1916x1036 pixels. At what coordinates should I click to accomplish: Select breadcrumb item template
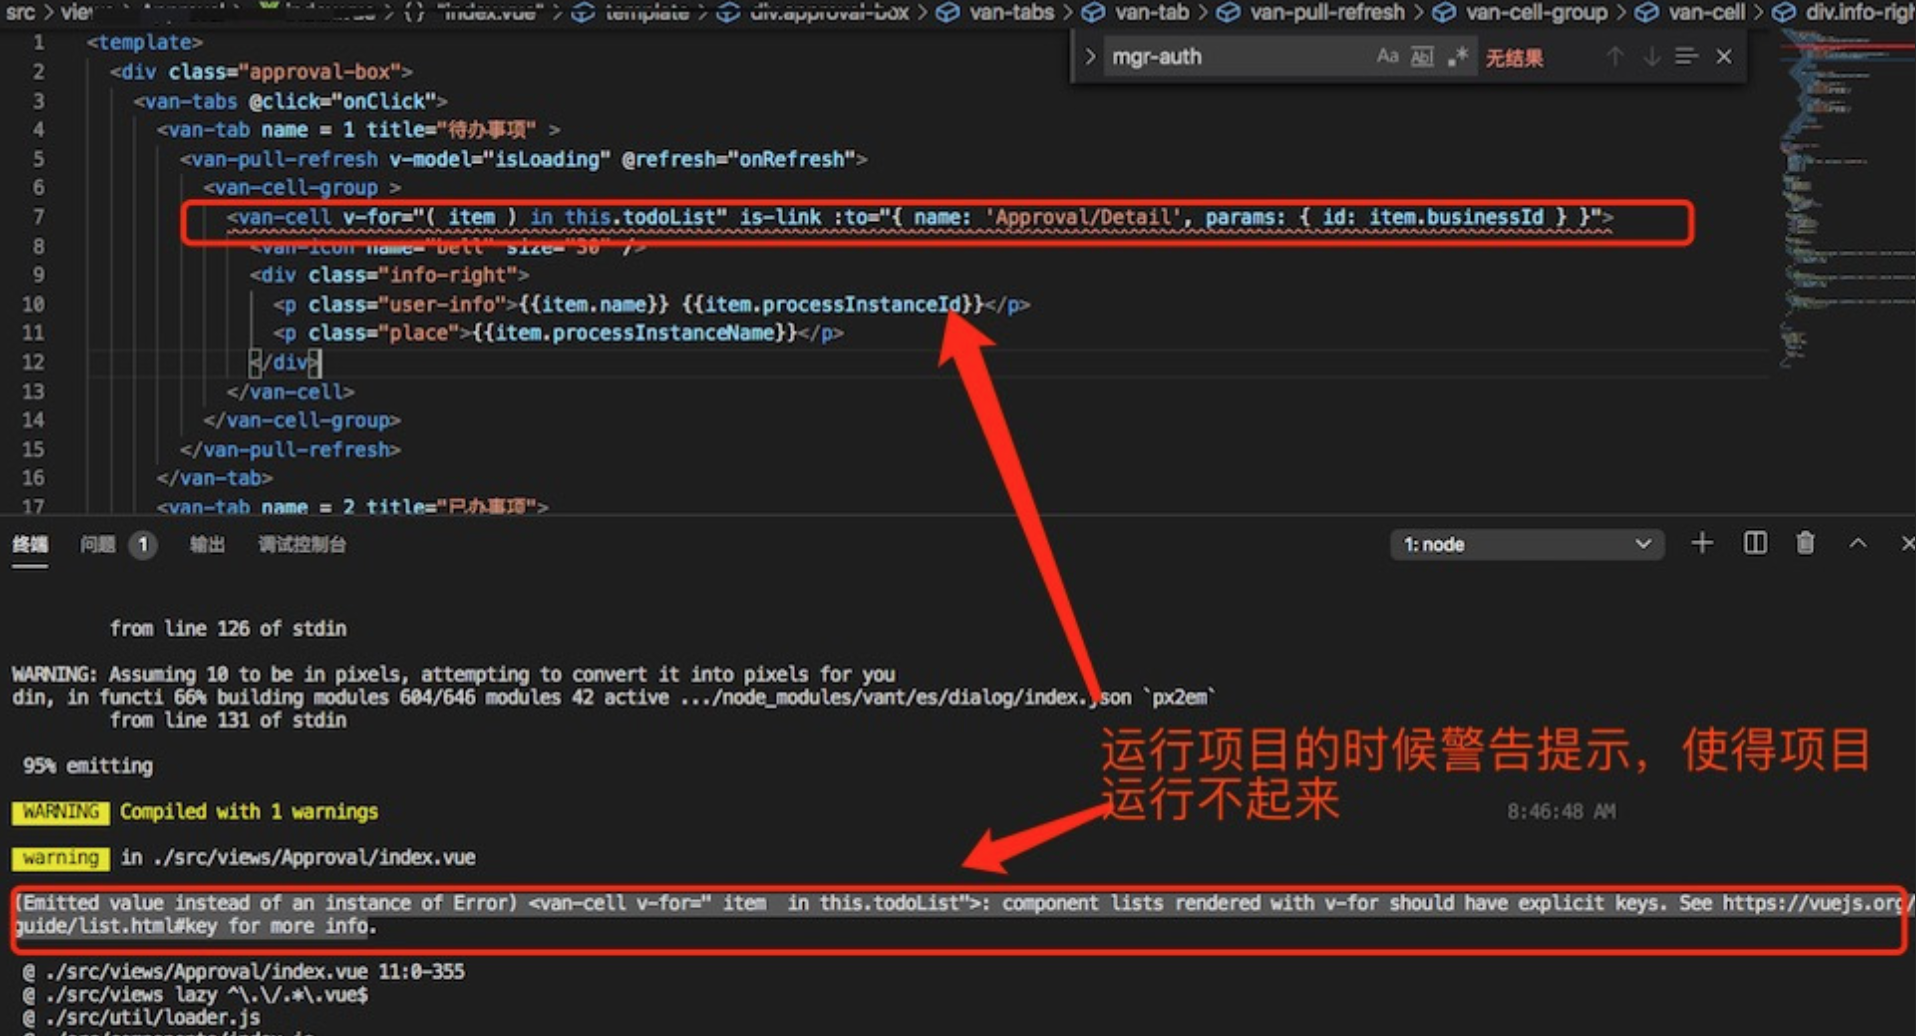[647, 12]
